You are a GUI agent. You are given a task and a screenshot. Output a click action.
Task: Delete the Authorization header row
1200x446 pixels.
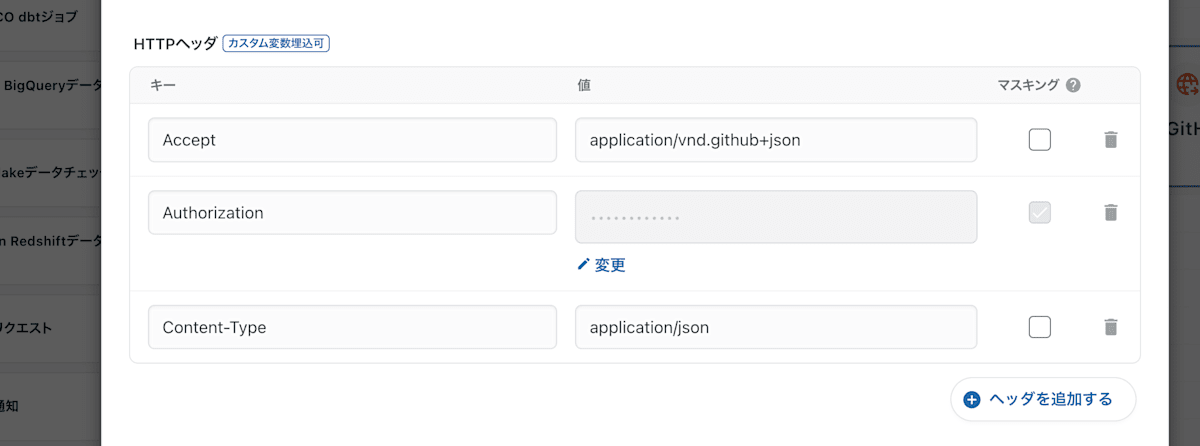tap(1110, 212)
